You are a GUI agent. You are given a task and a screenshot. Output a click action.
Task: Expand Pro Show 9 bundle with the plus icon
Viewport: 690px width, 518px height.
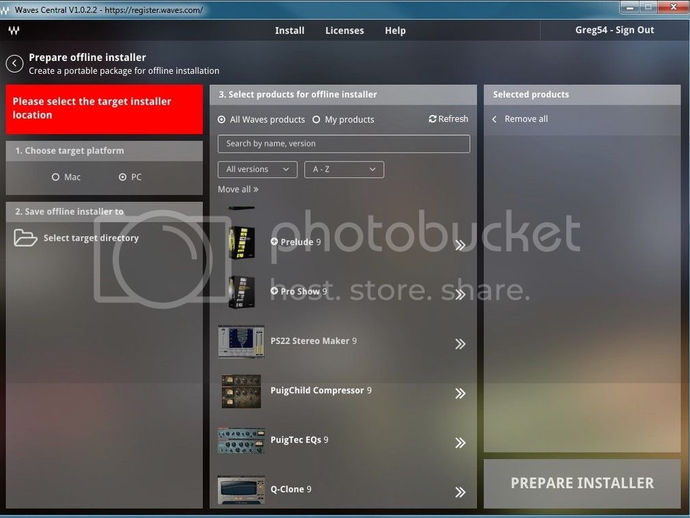click(x=274, y=291)
